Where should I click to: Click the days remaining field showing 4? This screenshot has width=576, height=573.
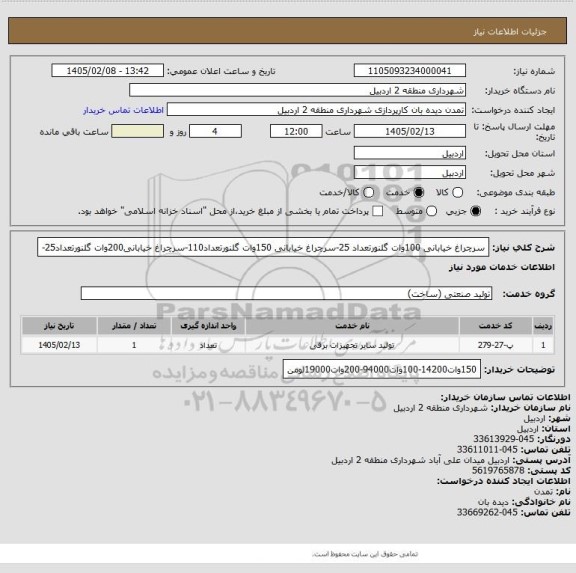tap(215, 131)
